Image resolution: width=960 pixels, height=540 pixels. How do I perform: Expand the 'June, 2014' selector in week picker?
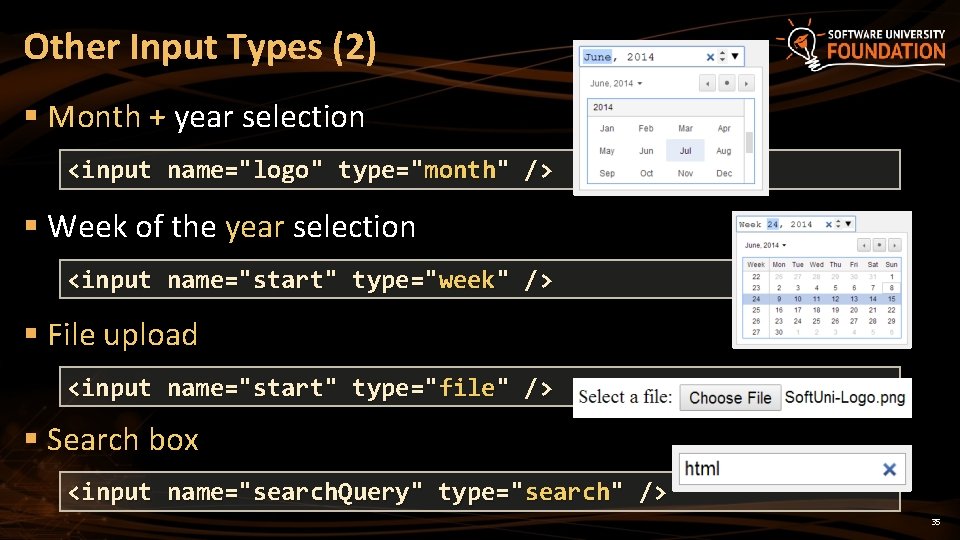click(x=765, y=245)
